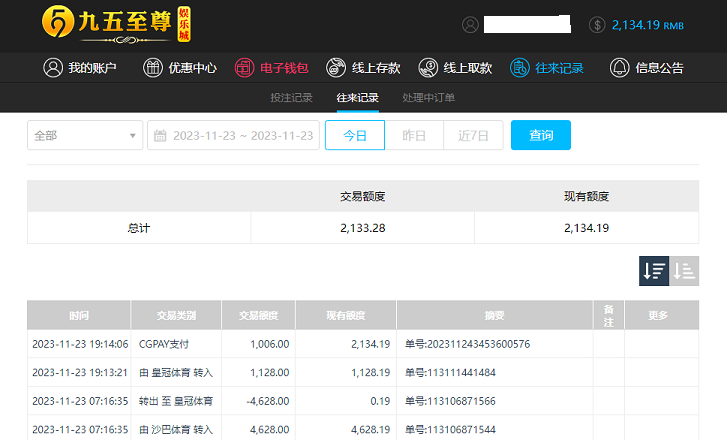The image size is (727, 440).
Task: Click the 电子钱包 wallet icon
Action: coord(244,68)
